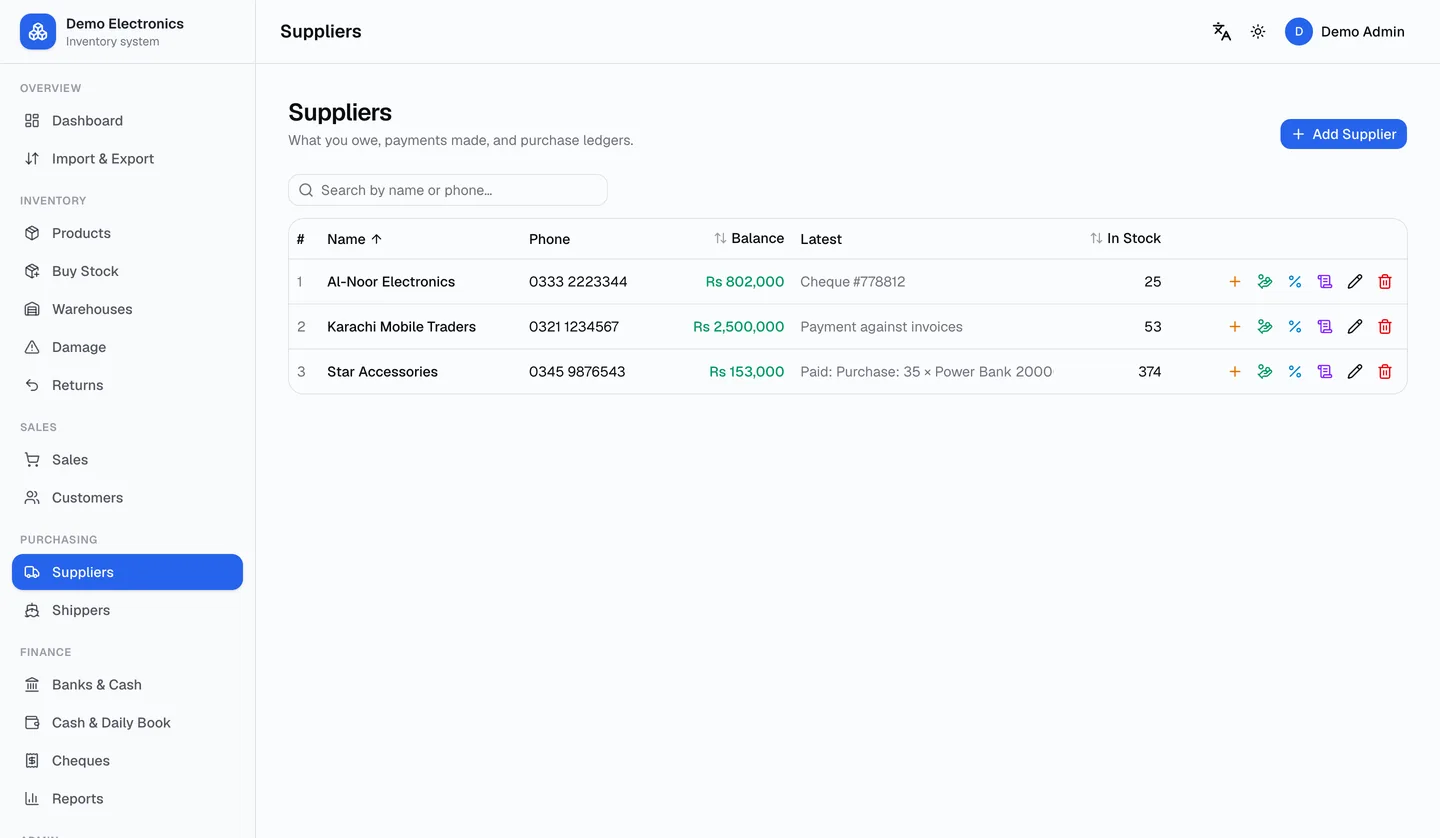This screenshot has height=838, width=1440.
Task: Open the purple ledger scroll icon for Al-Noor Electronics
Action: coord(1325,282)
